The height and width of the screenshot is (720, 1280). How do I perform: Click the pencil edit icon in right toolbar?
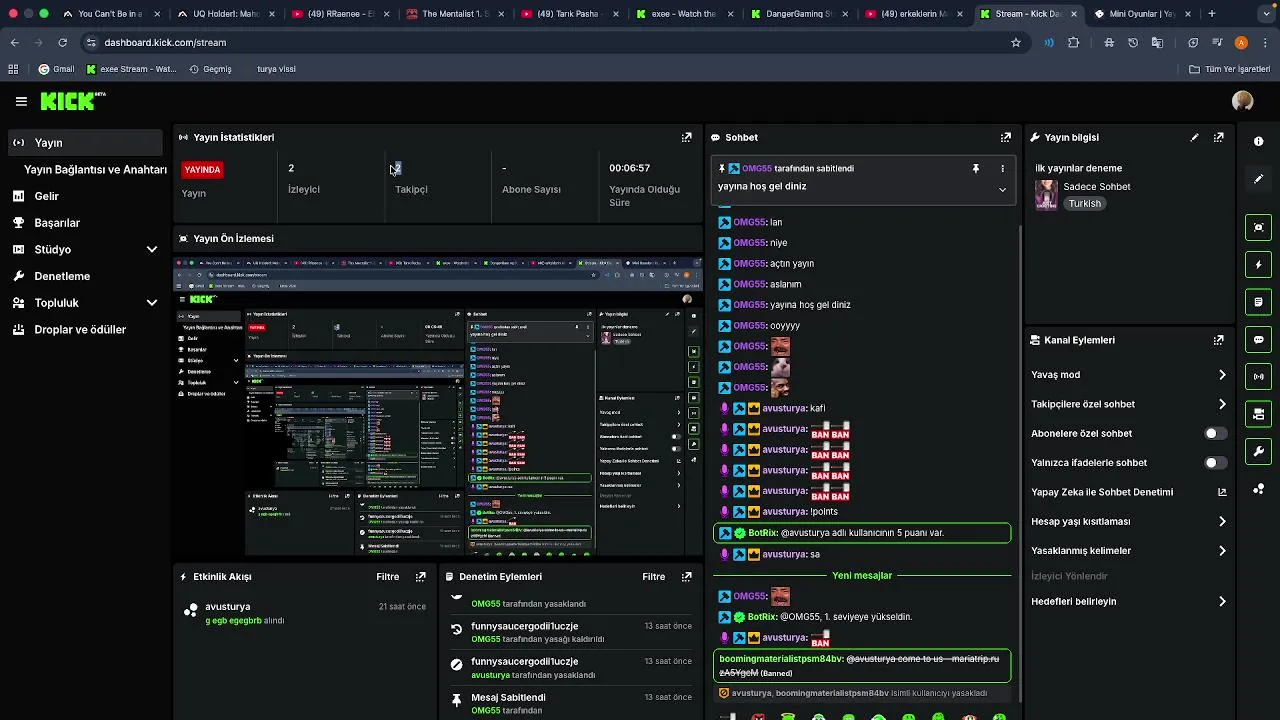(x=1259, y=179)
